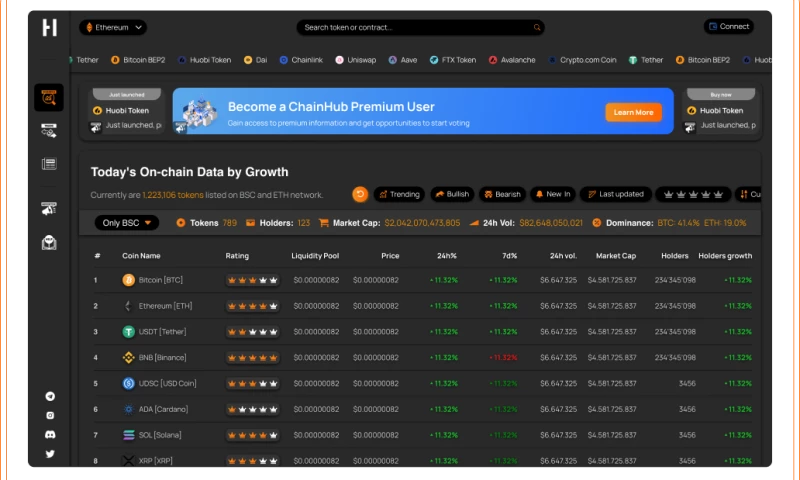Click the Tether coin icon in row 3

pos(129,332)
